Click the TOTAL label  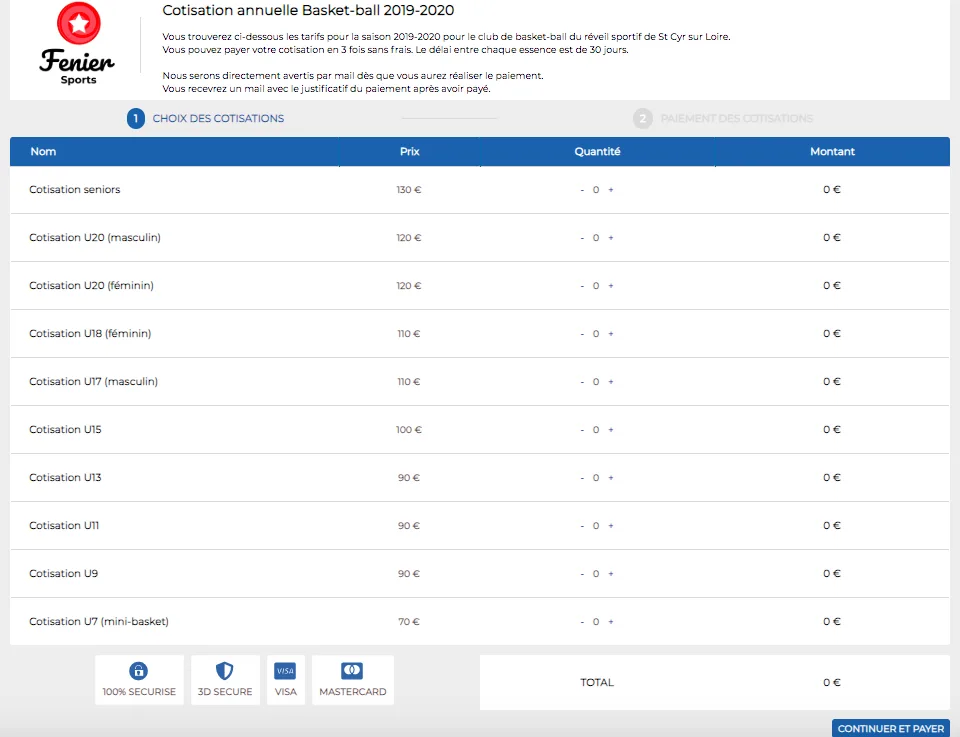coord(597,683)
